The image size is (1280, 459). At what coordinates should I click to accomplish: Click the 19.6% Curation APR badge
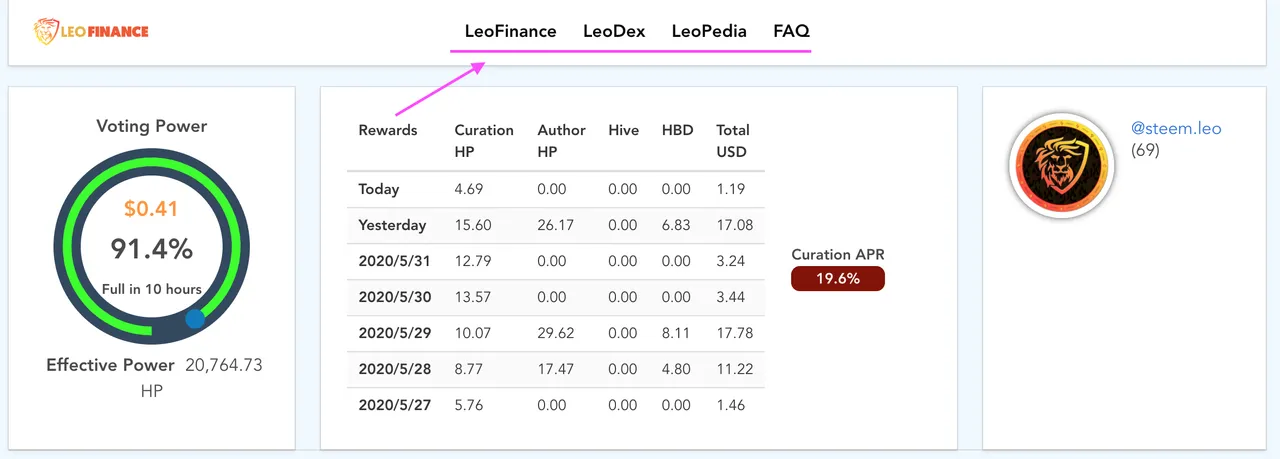coord(838,278)
